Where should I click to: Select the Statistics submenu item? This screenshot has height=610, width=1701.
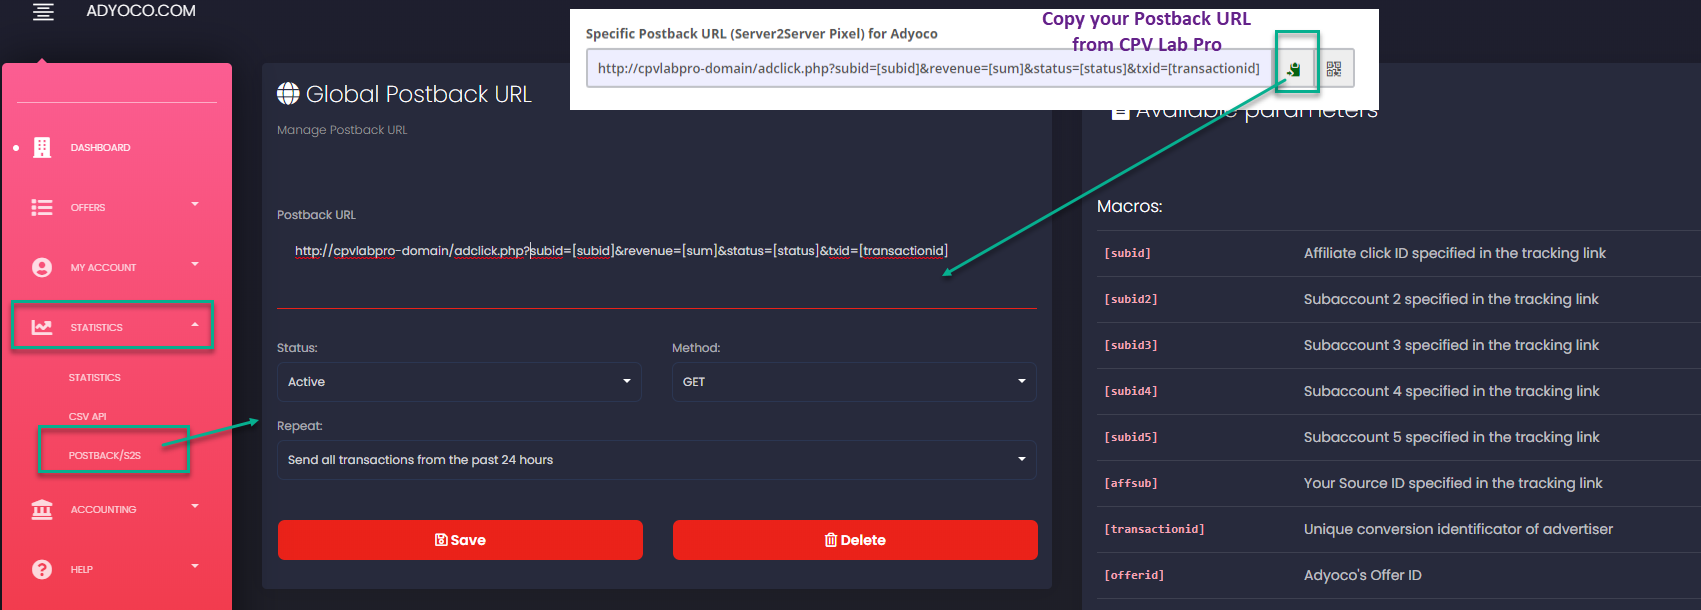click(x=94, y=378)
